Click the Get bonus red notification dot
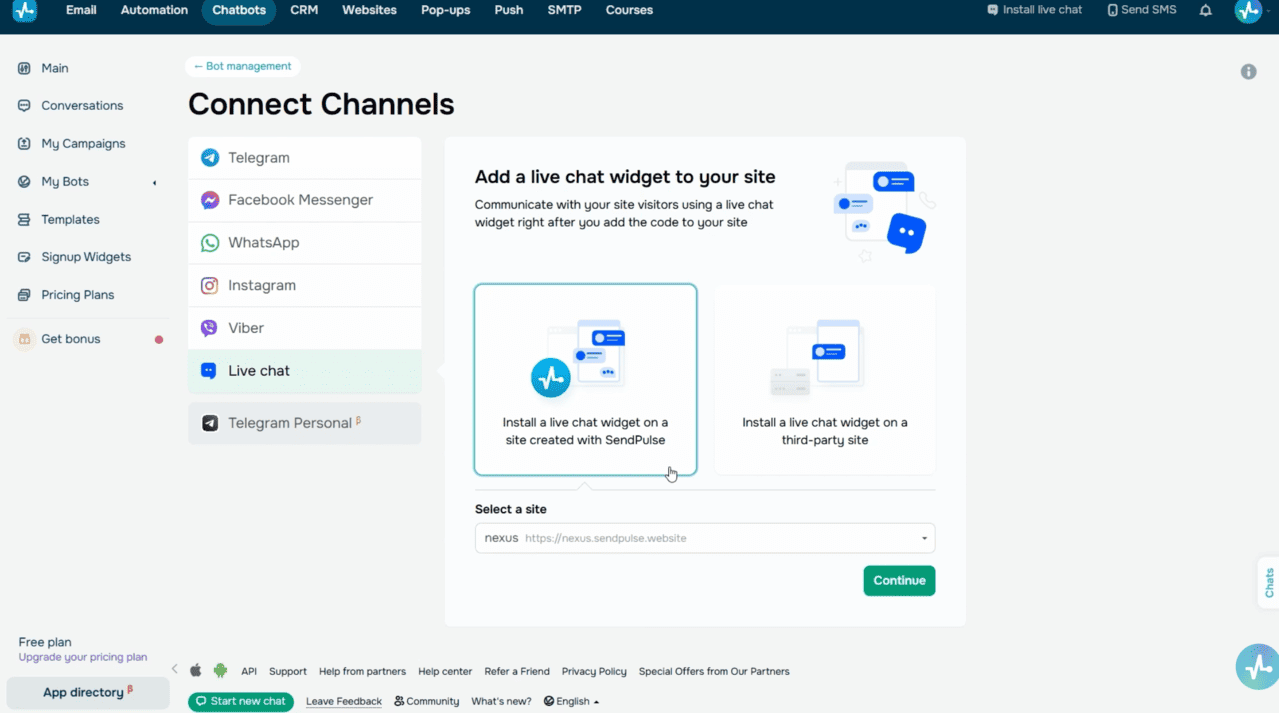This screenshot has width=1279, height=713. pos(159,340)
